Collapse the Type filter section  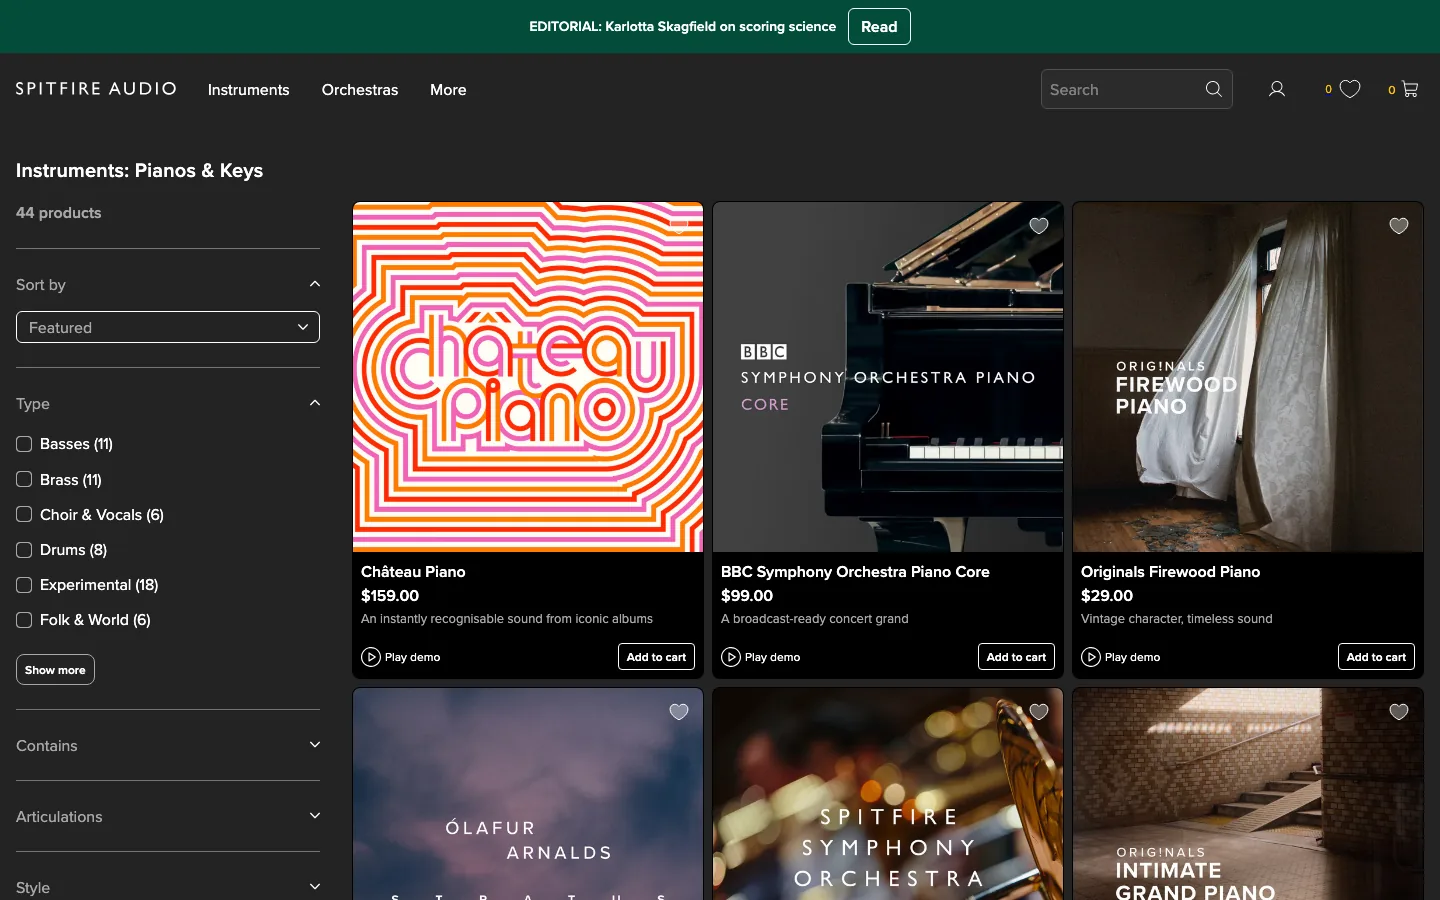[315, 403]
